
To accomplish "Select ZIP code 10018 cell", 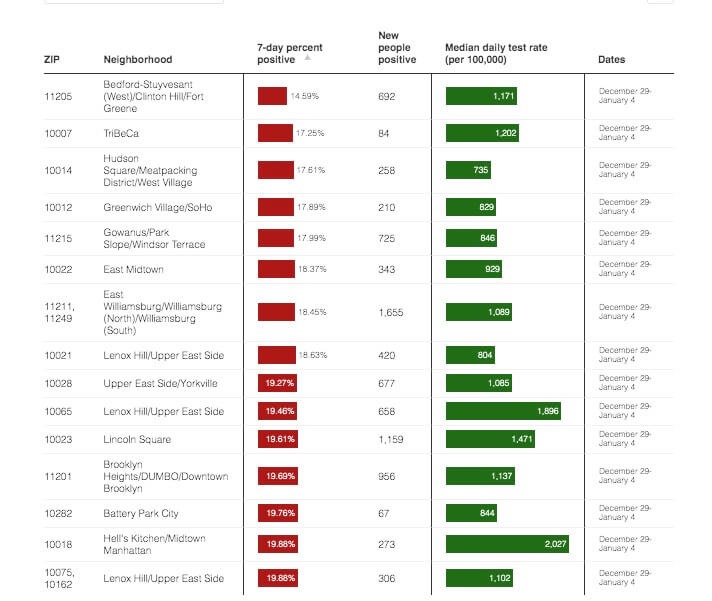I will click(x=58, y=544).
